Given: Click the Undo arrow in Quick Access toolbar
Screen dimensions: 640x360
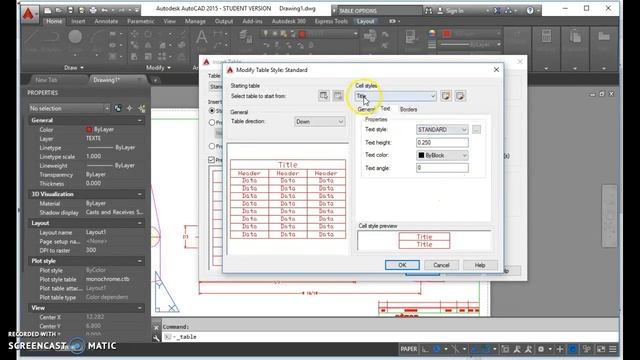Looking at the screenshot, I should click(104, 10).
